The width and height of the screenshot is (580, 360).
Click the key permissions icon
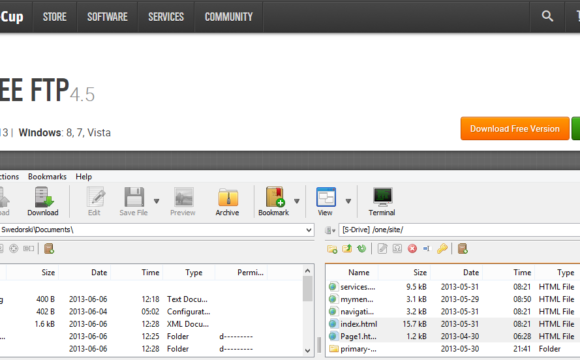pyautogui.click(x=442, y=249)
